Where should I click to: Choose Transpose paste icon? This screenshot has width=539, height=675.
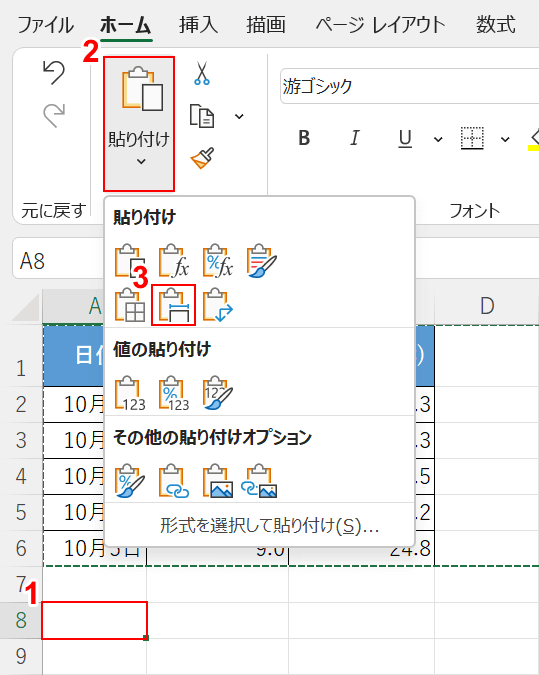click(218, 305)
